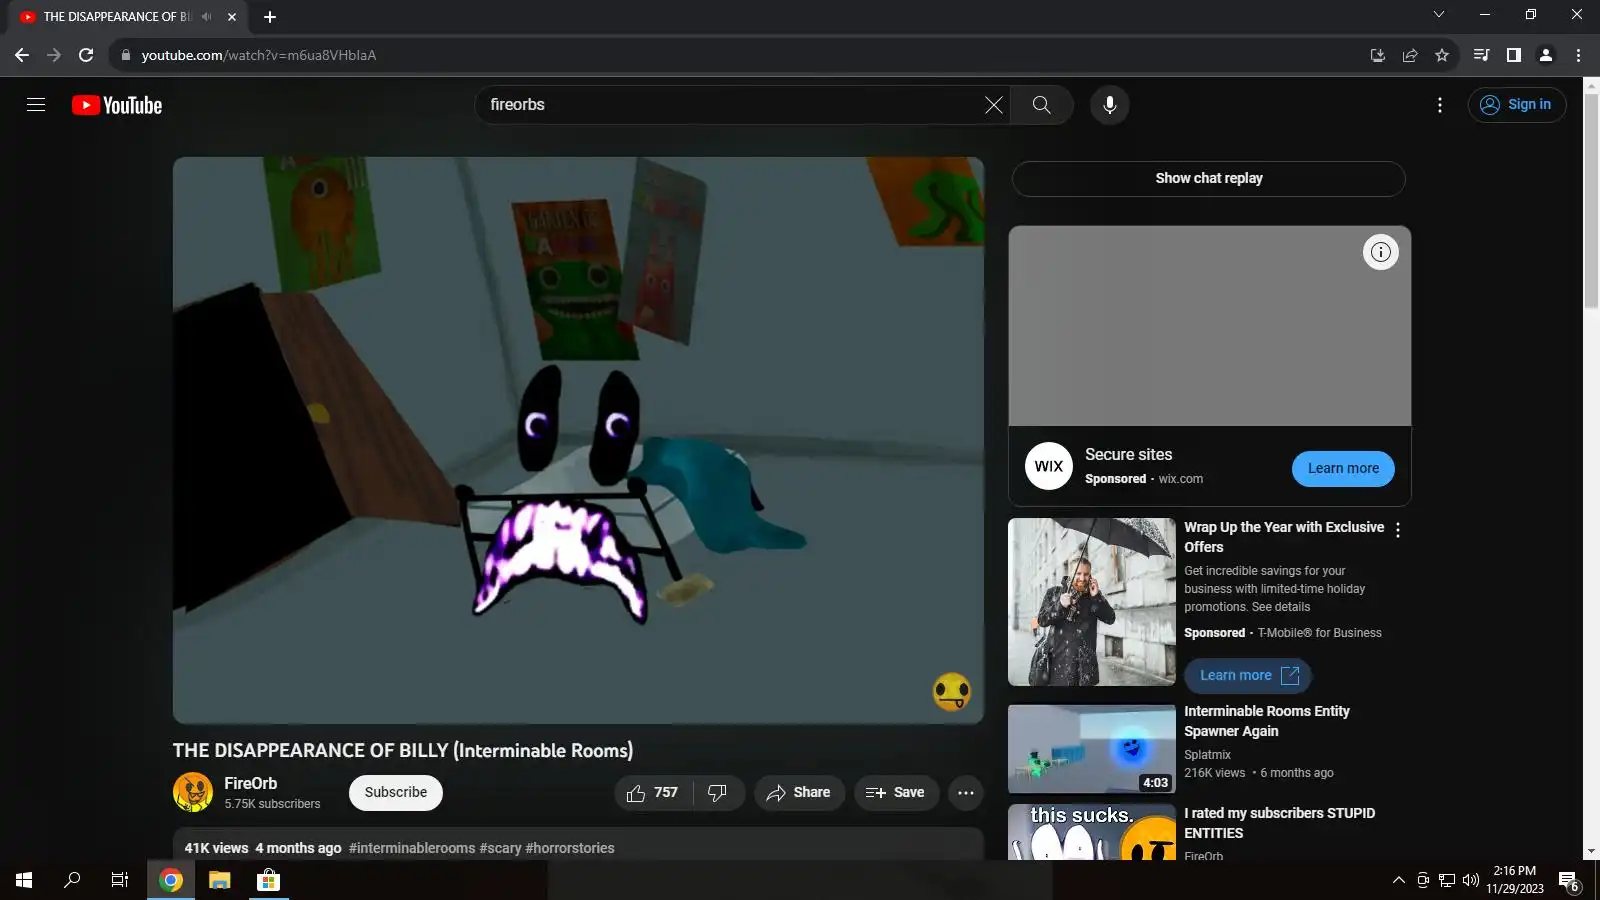
Task: Subscribe to FireOrb channel
Action: click(x=395, y=792)
